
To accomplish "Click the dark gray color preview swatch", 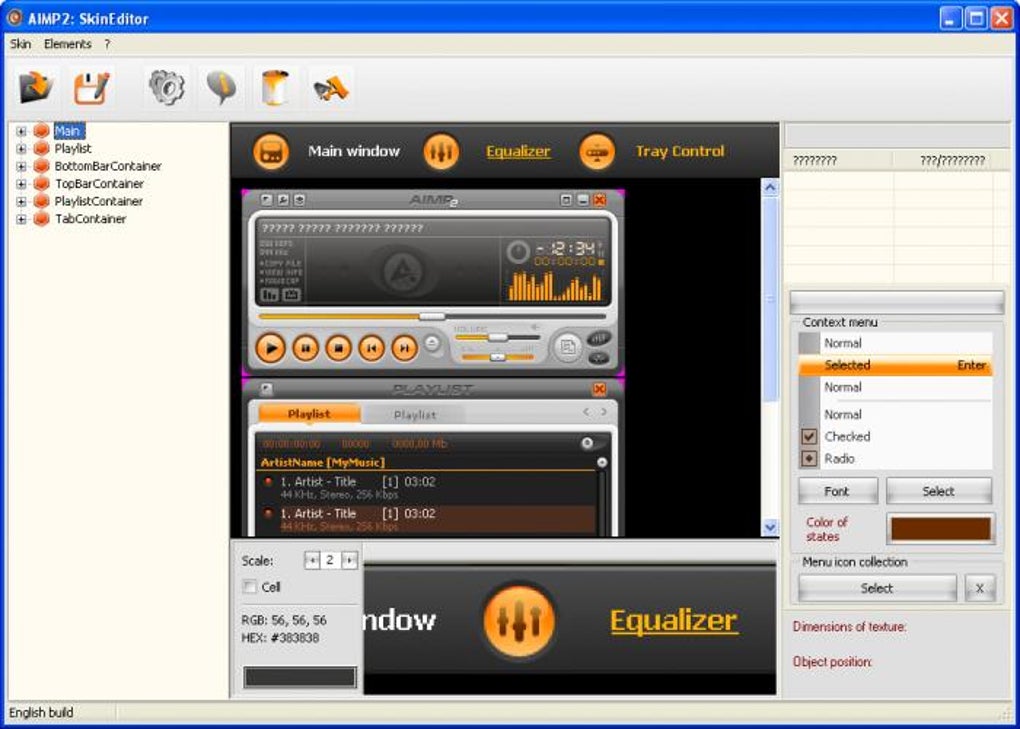I will tap(300, 677).
